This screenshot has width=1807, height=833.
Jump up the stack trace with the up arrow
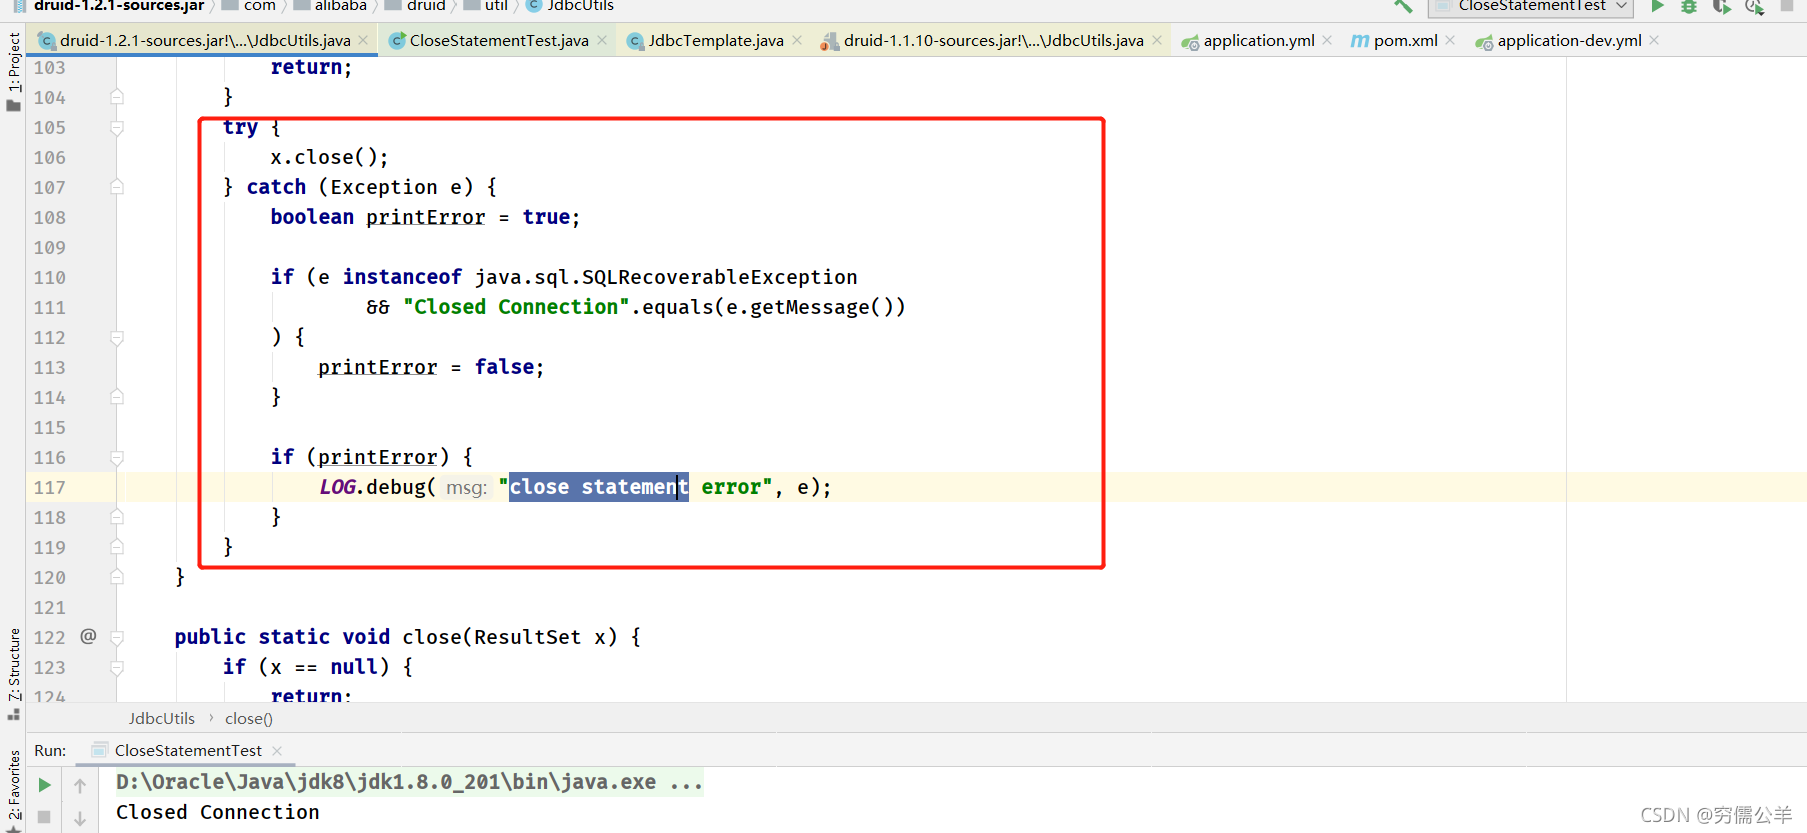[80, 786]
